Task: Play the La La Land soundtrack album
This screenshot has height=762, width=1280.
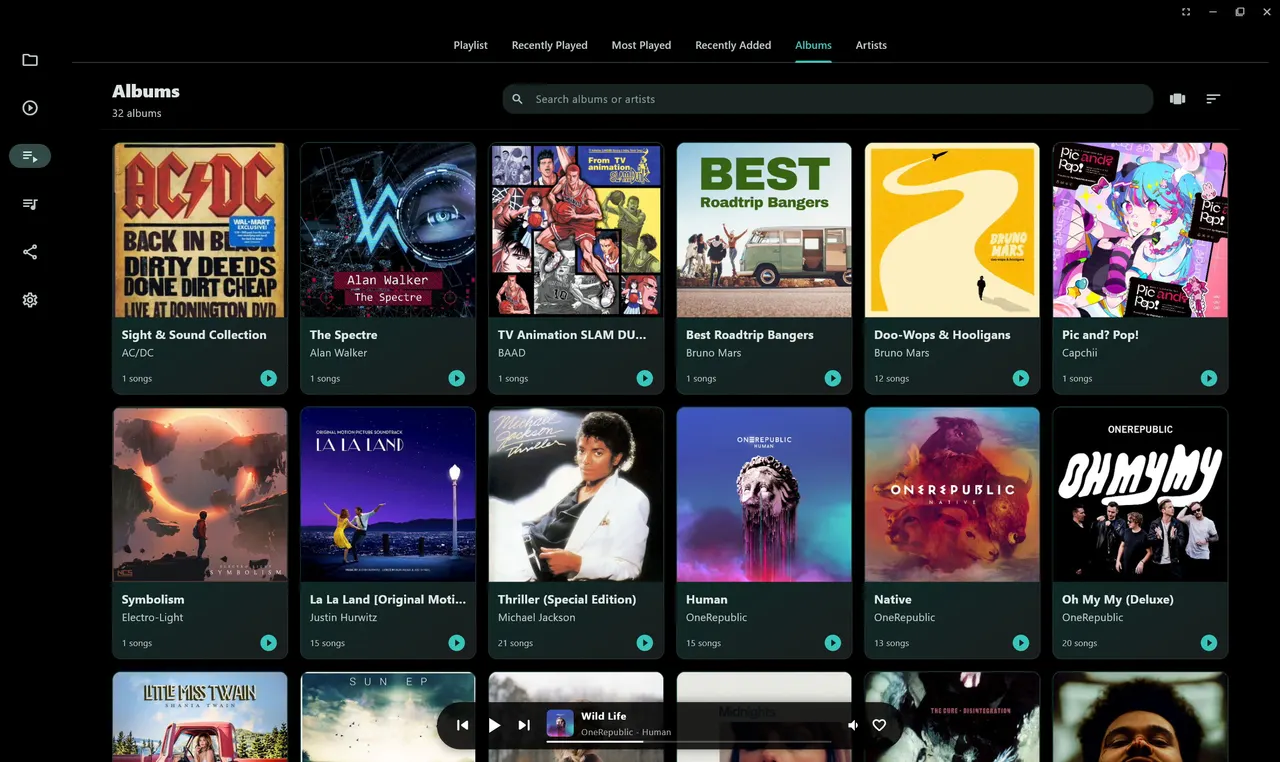Action: click(x=456, y=643)
